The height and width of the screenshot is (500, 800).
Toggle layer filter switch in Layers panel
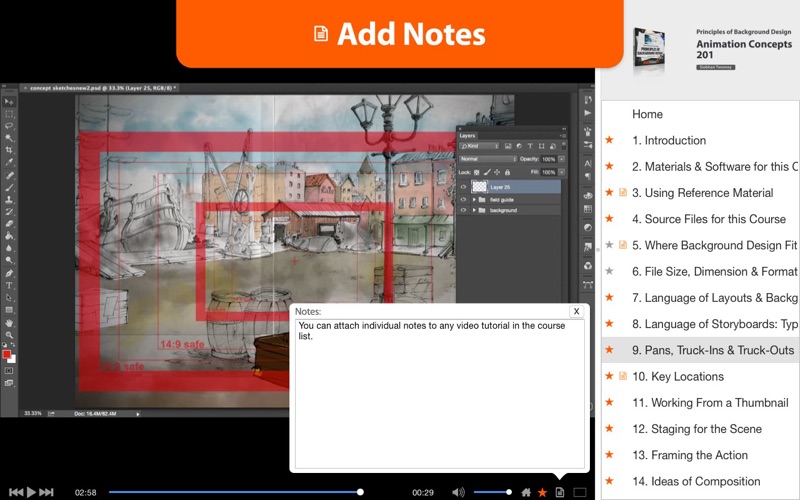[x=563, y=146]
